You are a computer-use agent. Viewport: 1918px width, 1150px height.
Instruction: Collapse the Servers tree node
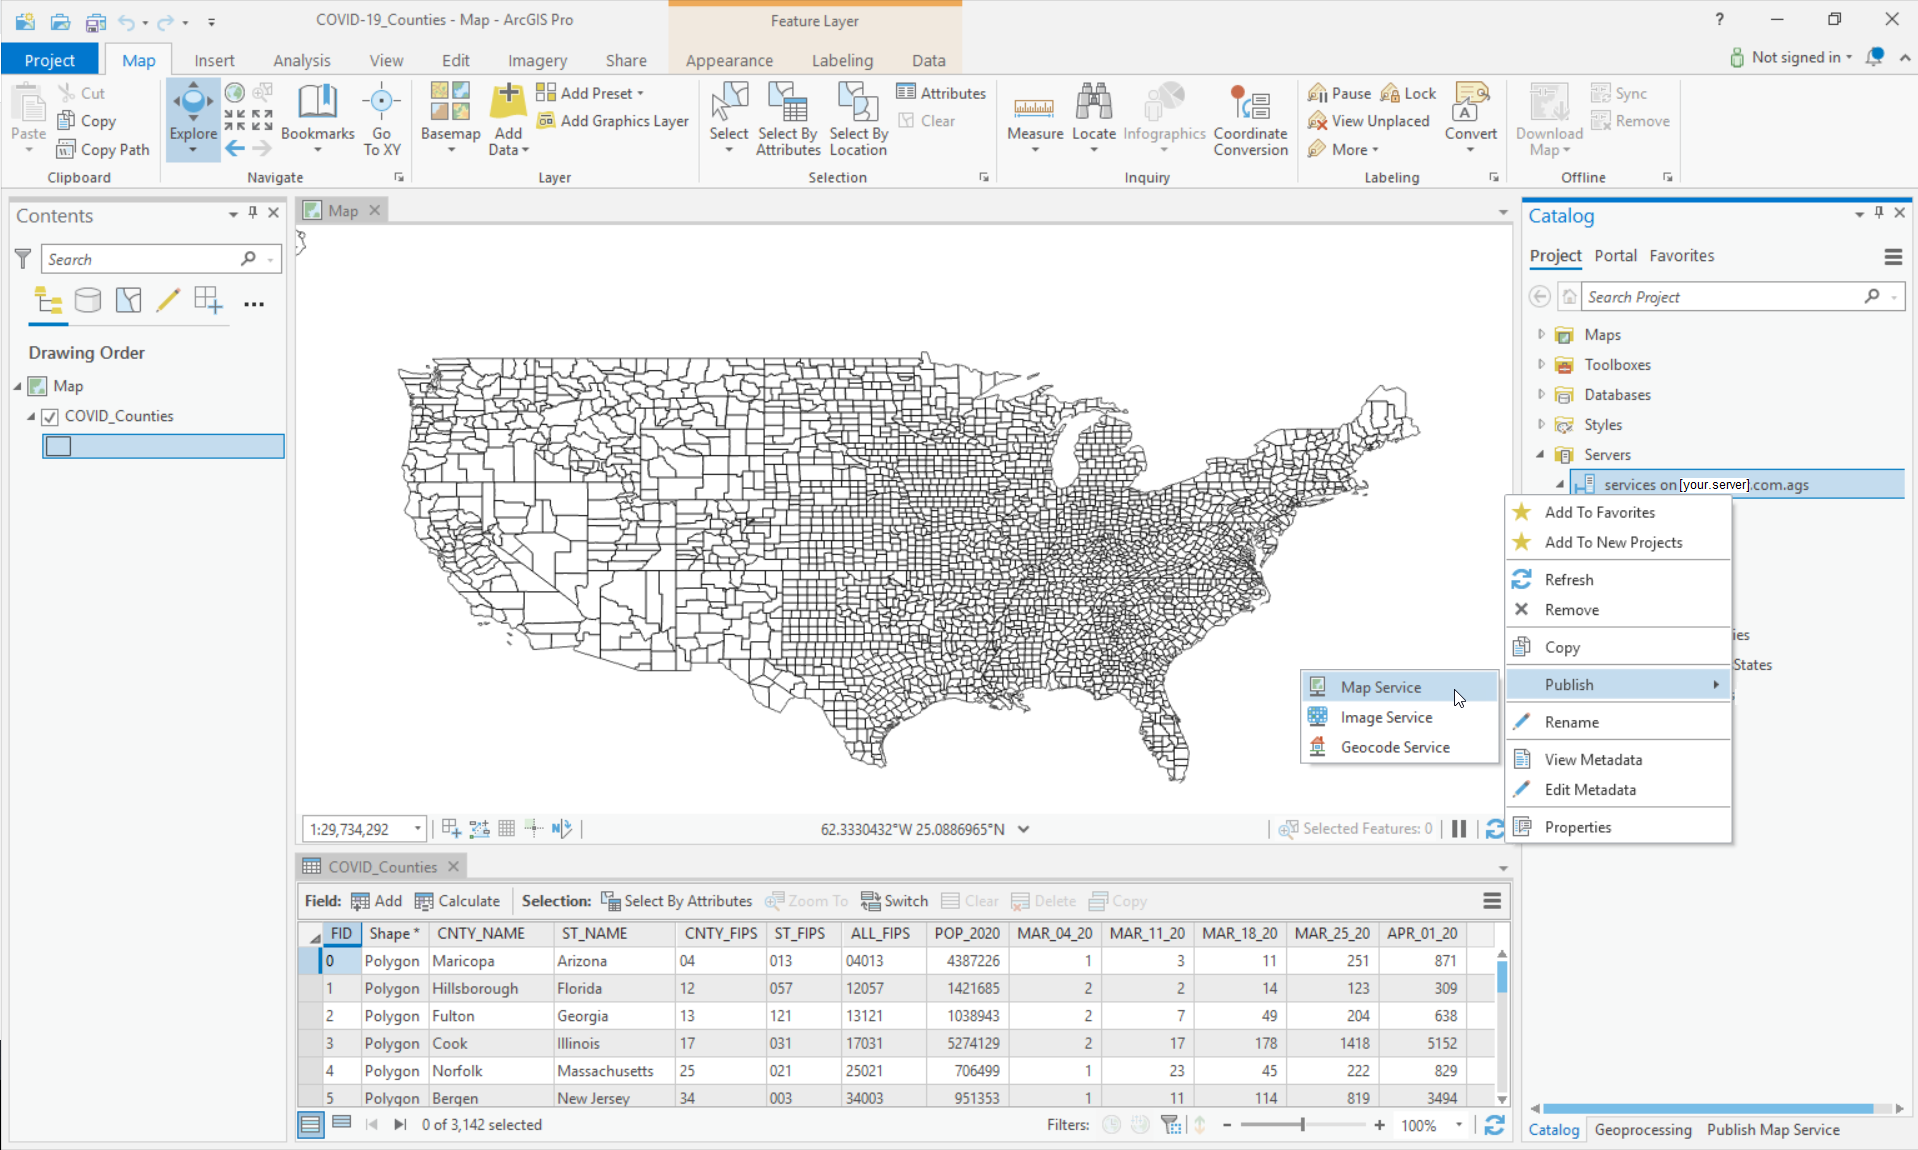pos(1541,455)
